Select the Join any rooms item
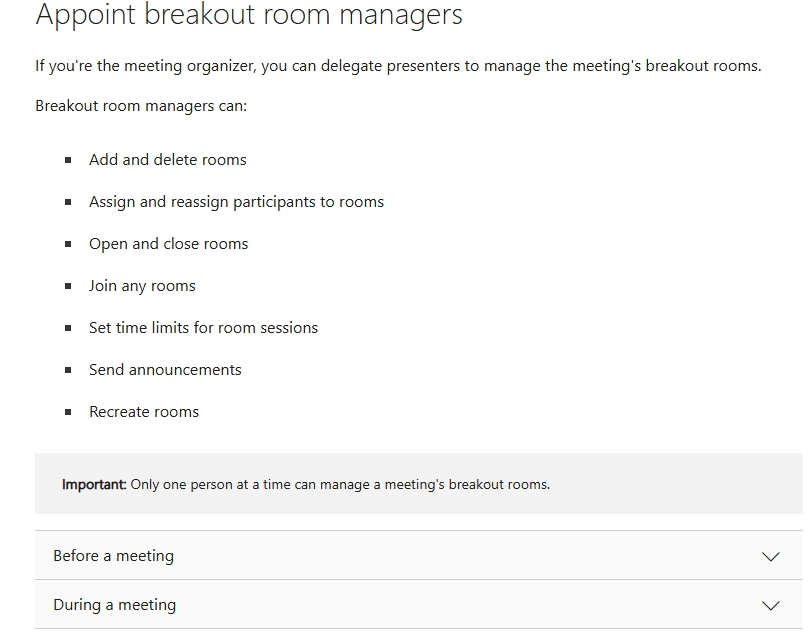The image size is (812, 642). pyautogui.click(x=142, y=286)
